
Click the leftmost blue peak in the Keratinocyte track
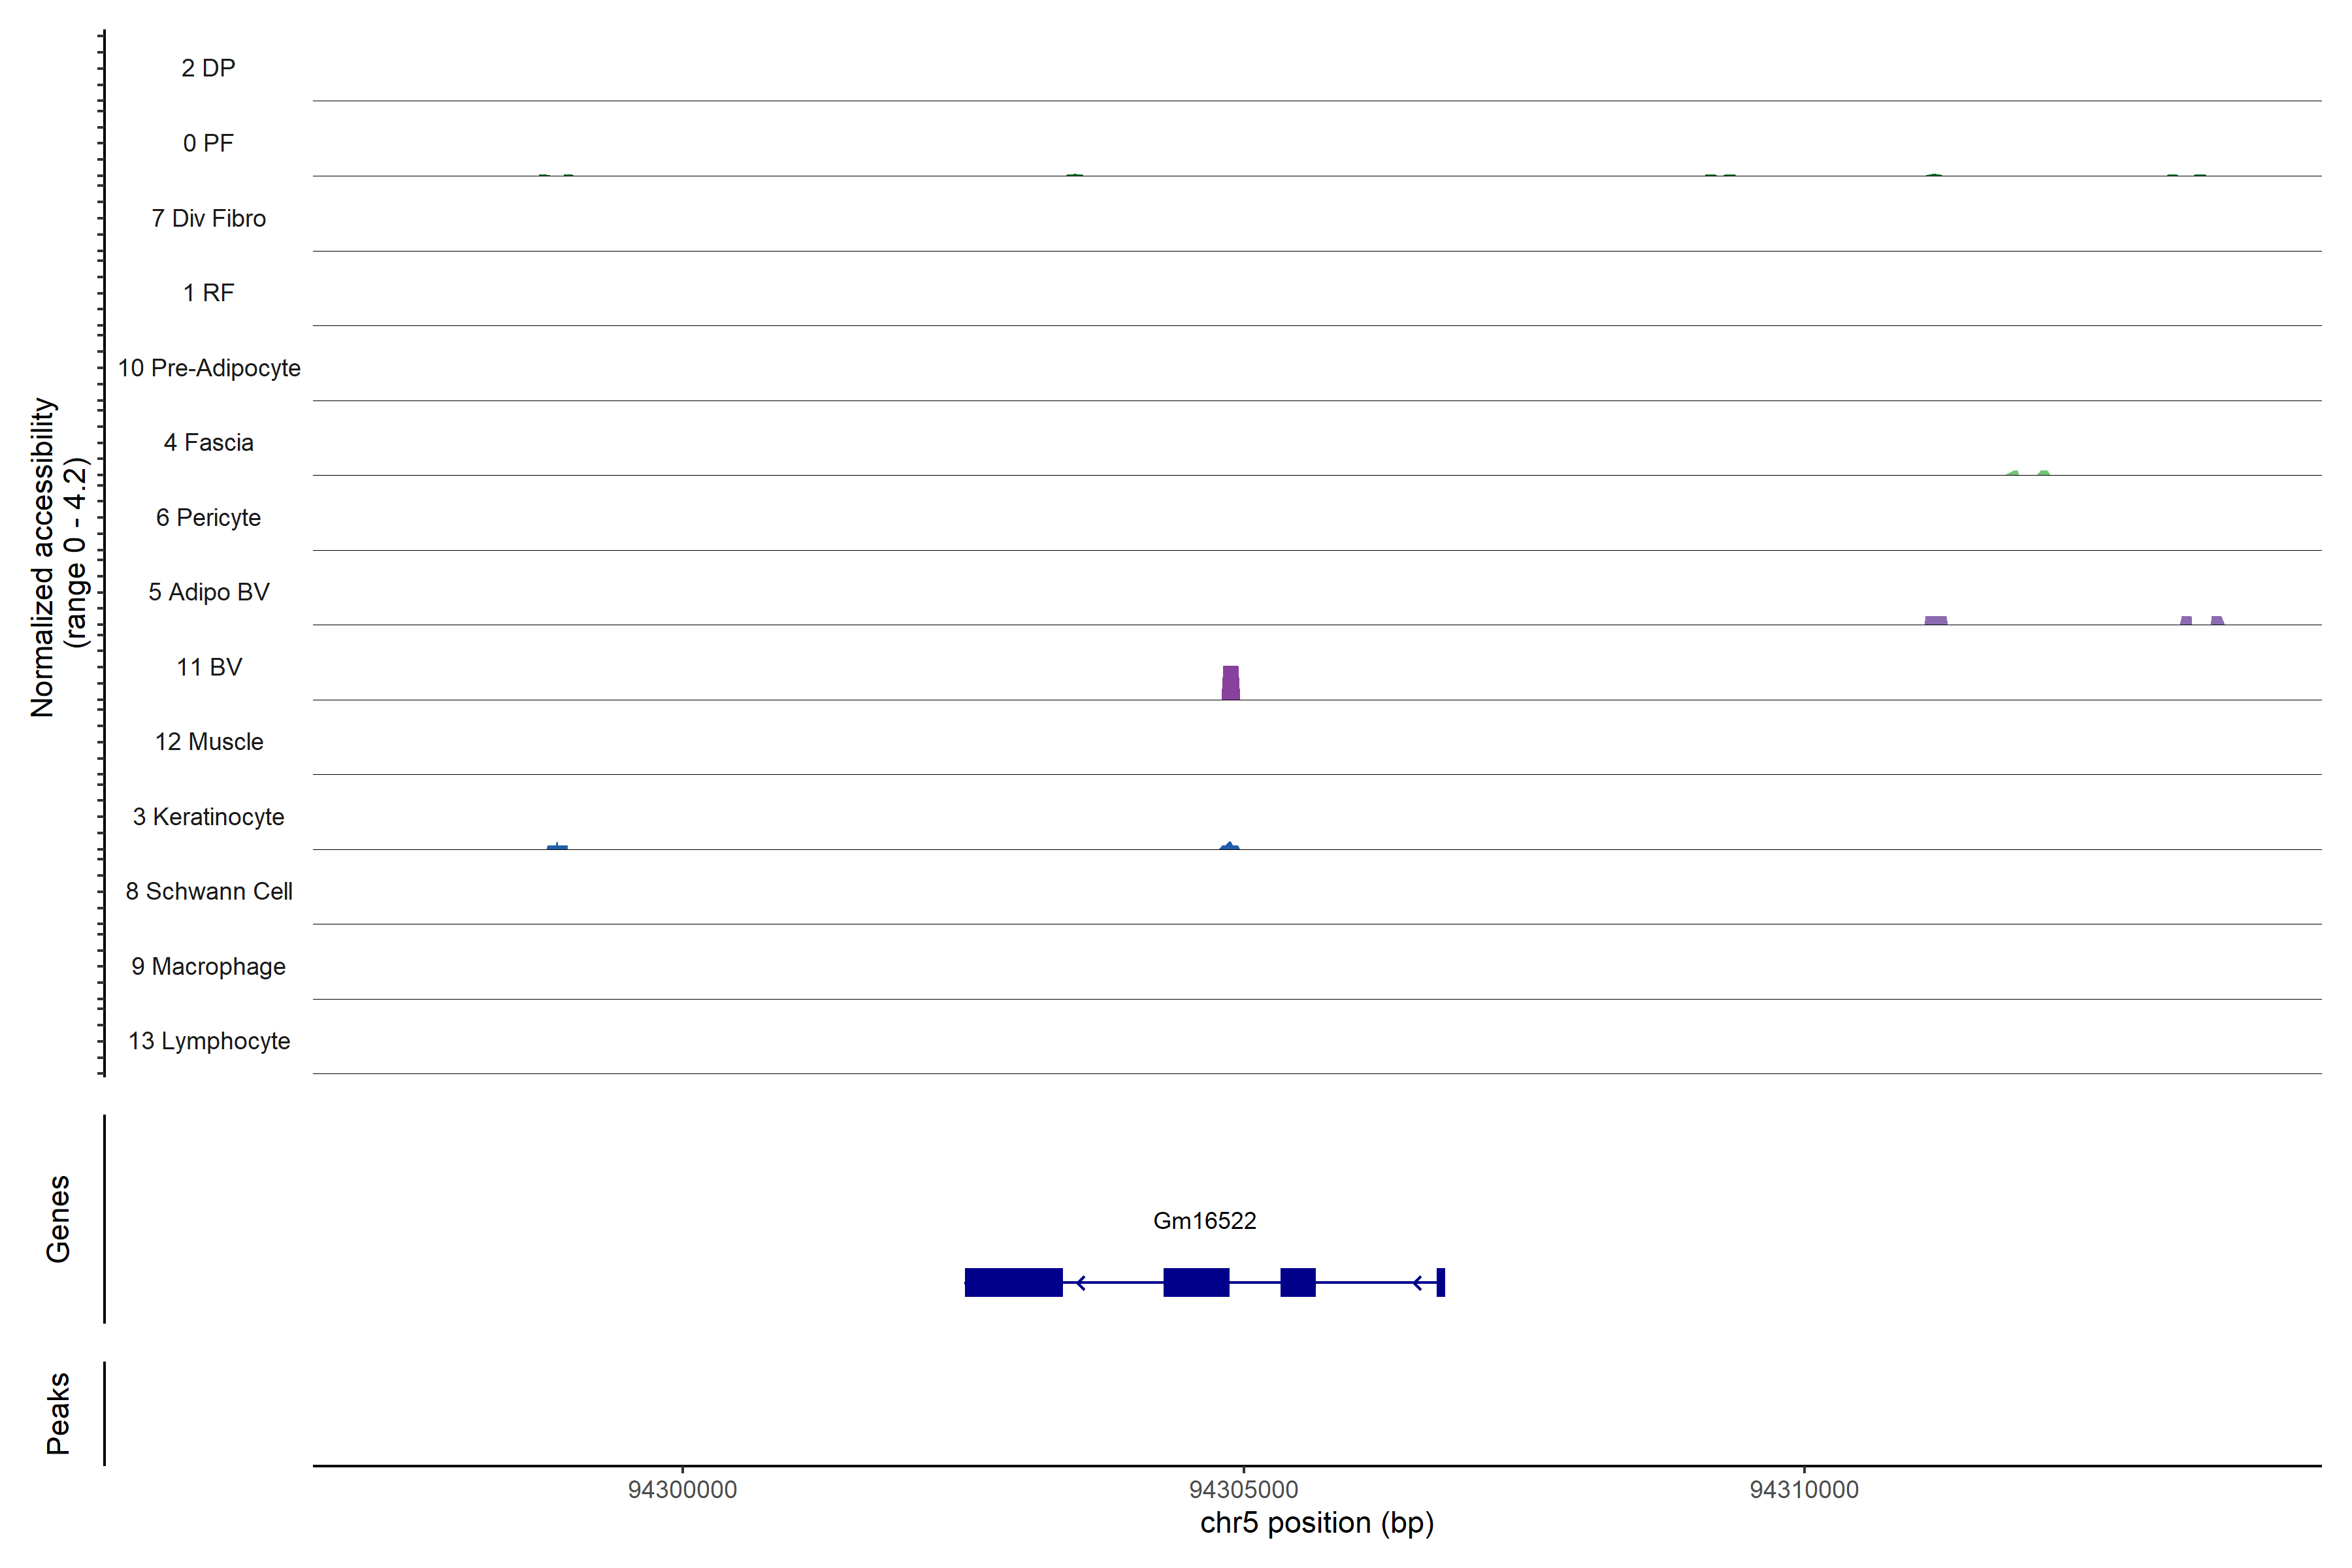click(557, 847)
